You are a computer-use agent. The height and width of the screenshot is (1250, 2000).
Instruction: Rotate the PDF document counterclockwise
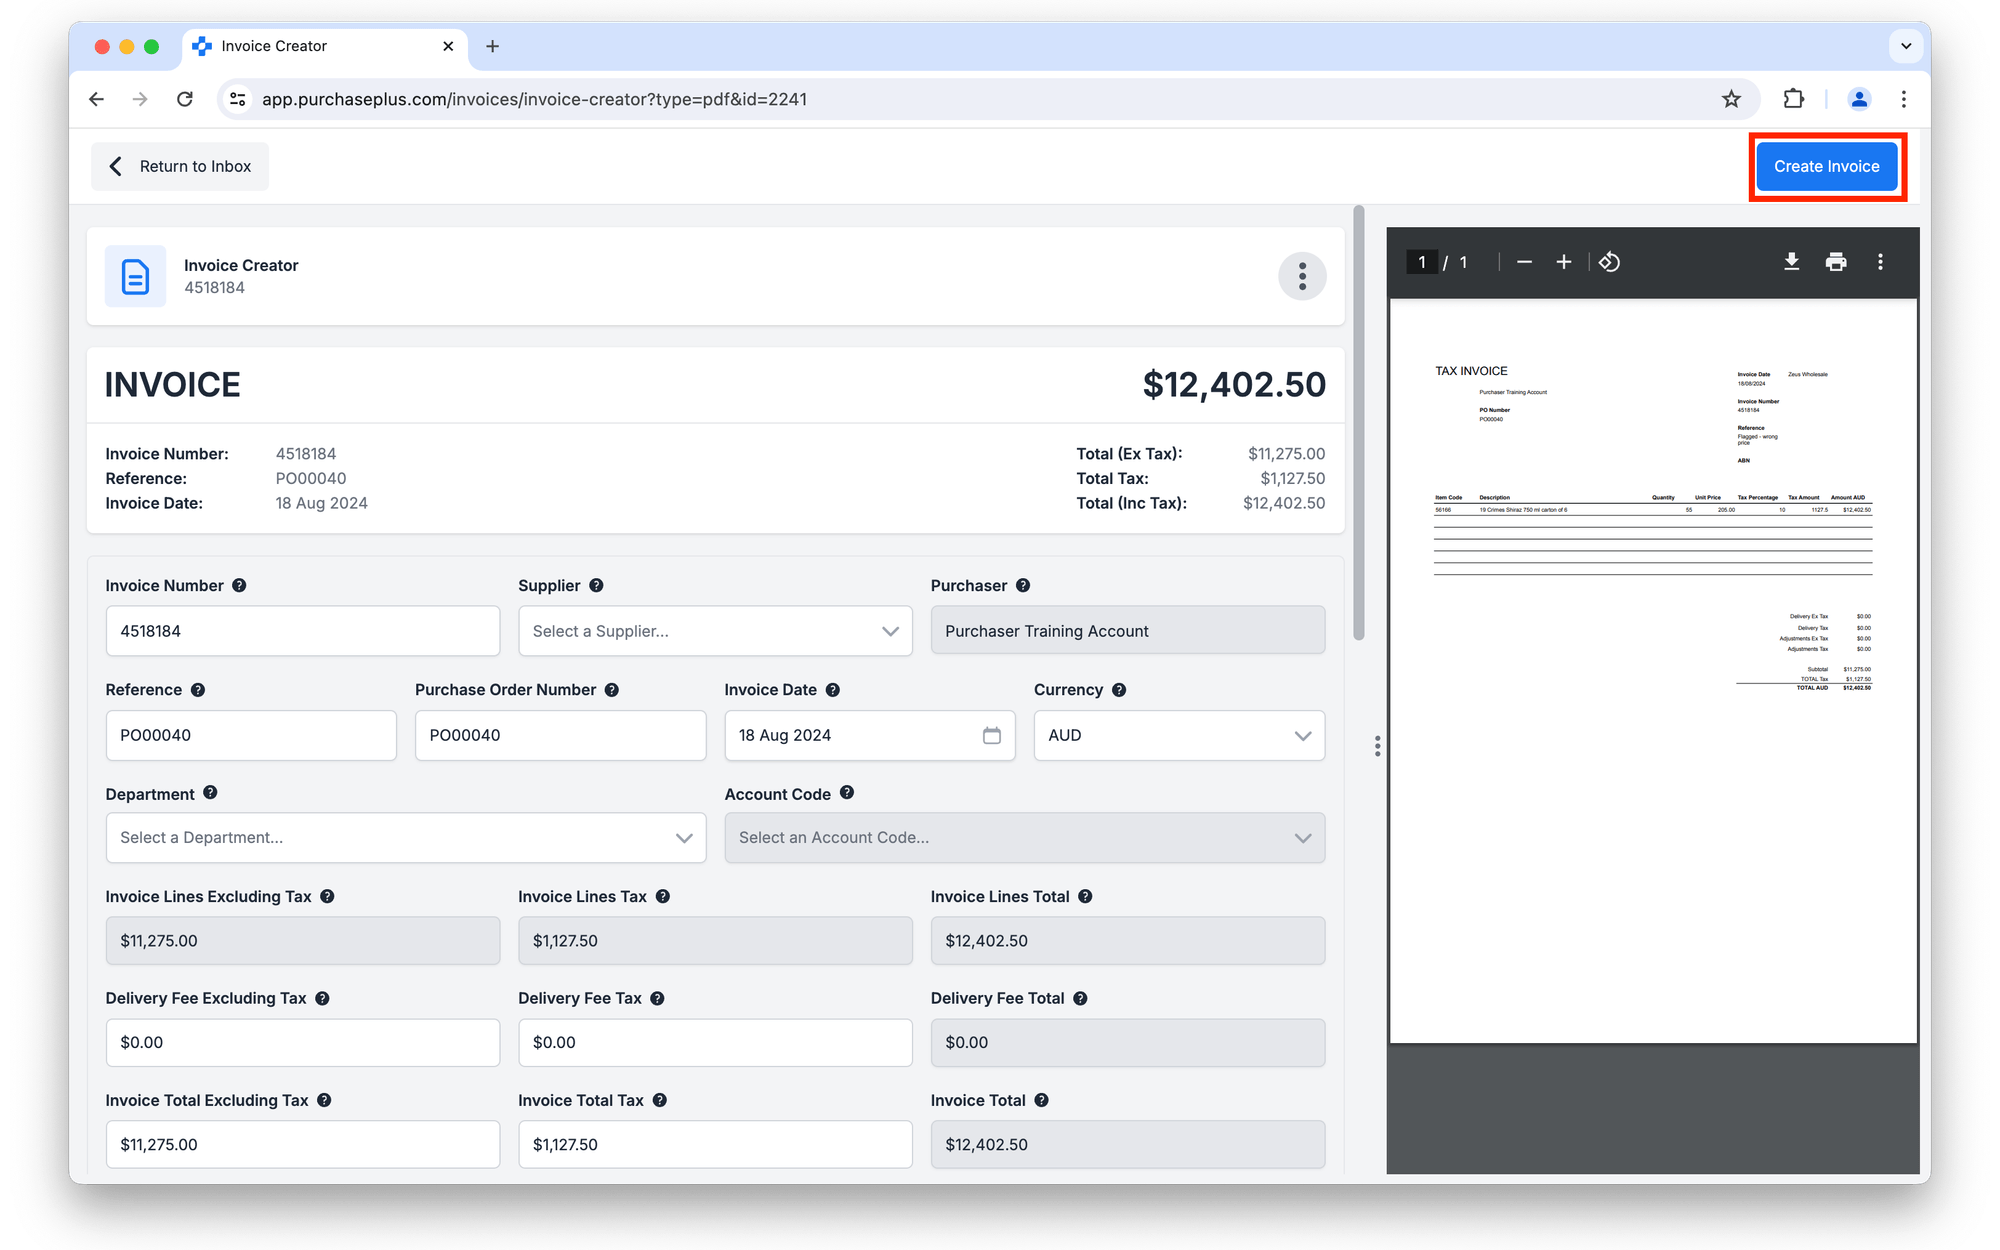pos(1609,262)
